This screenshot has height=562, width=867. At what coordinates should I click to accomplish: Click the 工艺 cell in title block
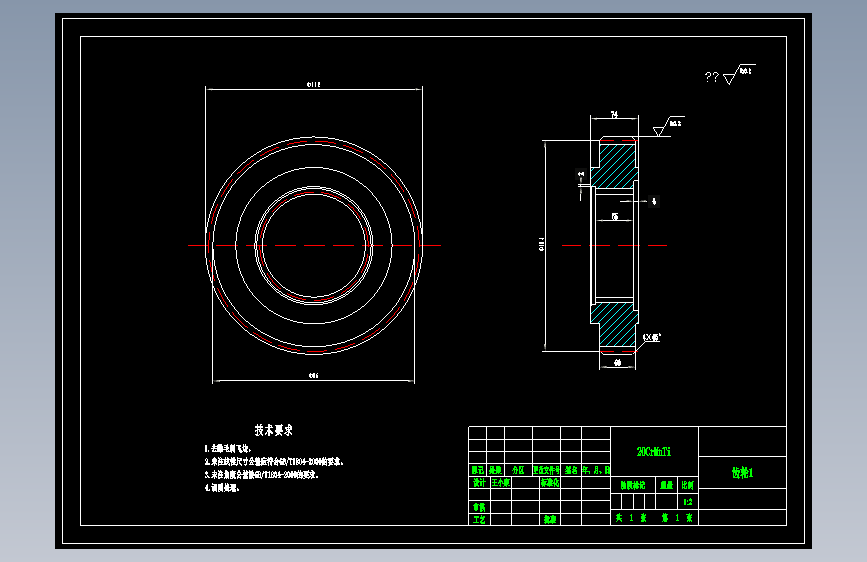pyautogui.click(x=479, y=519)
